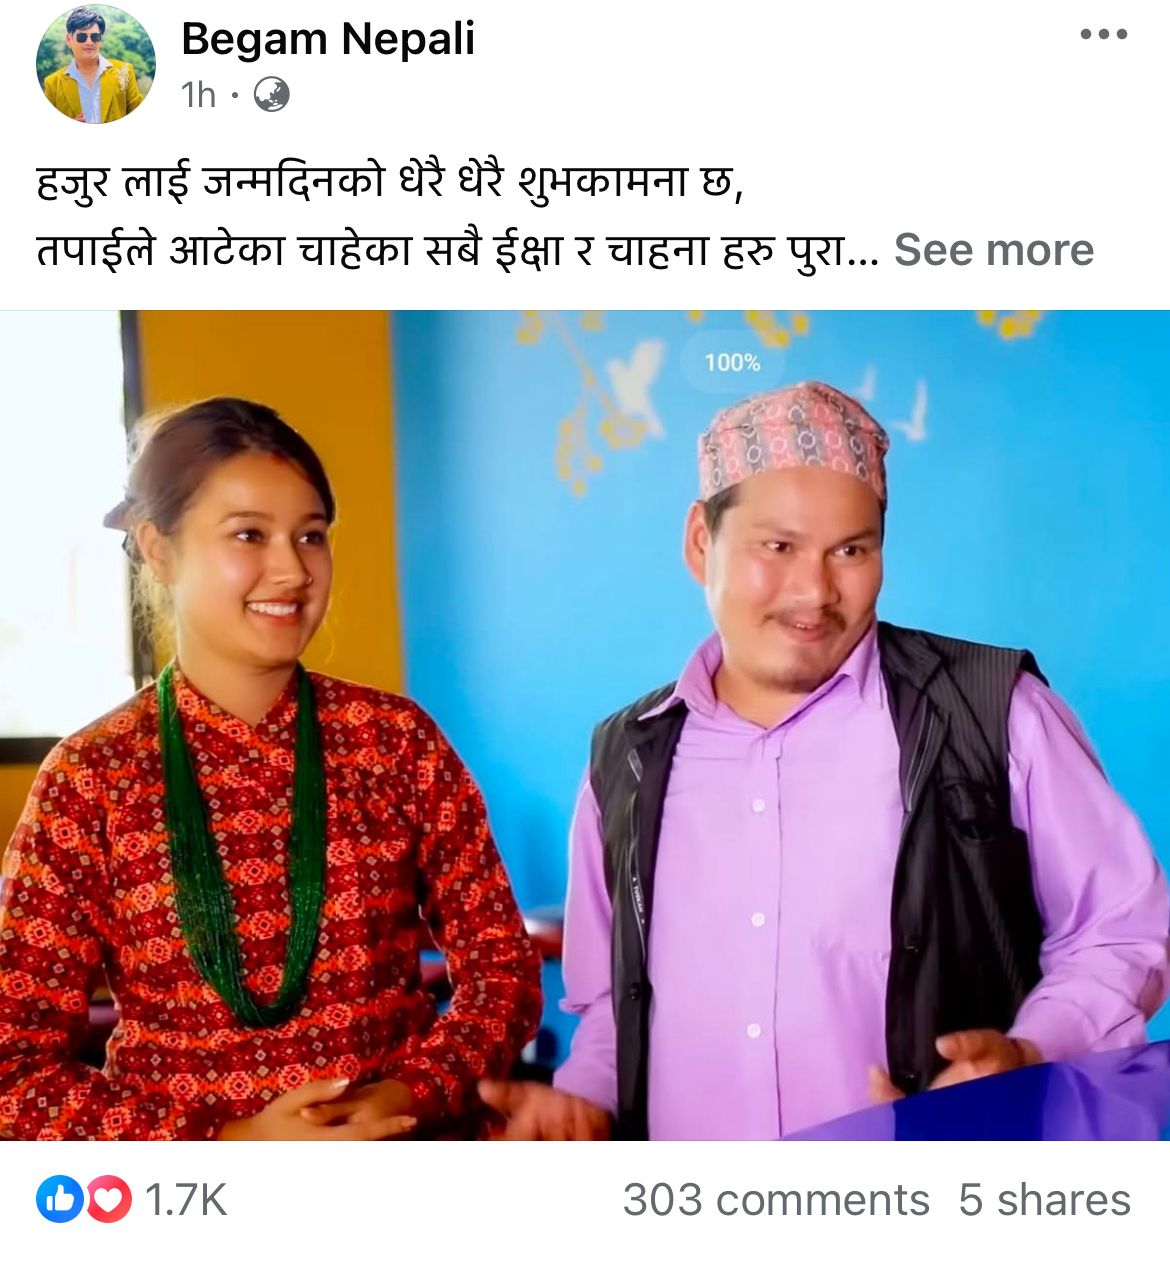Show who reacted via 1.7K count
This screenshot has height=1265, width=1170.
point(186,1199)
